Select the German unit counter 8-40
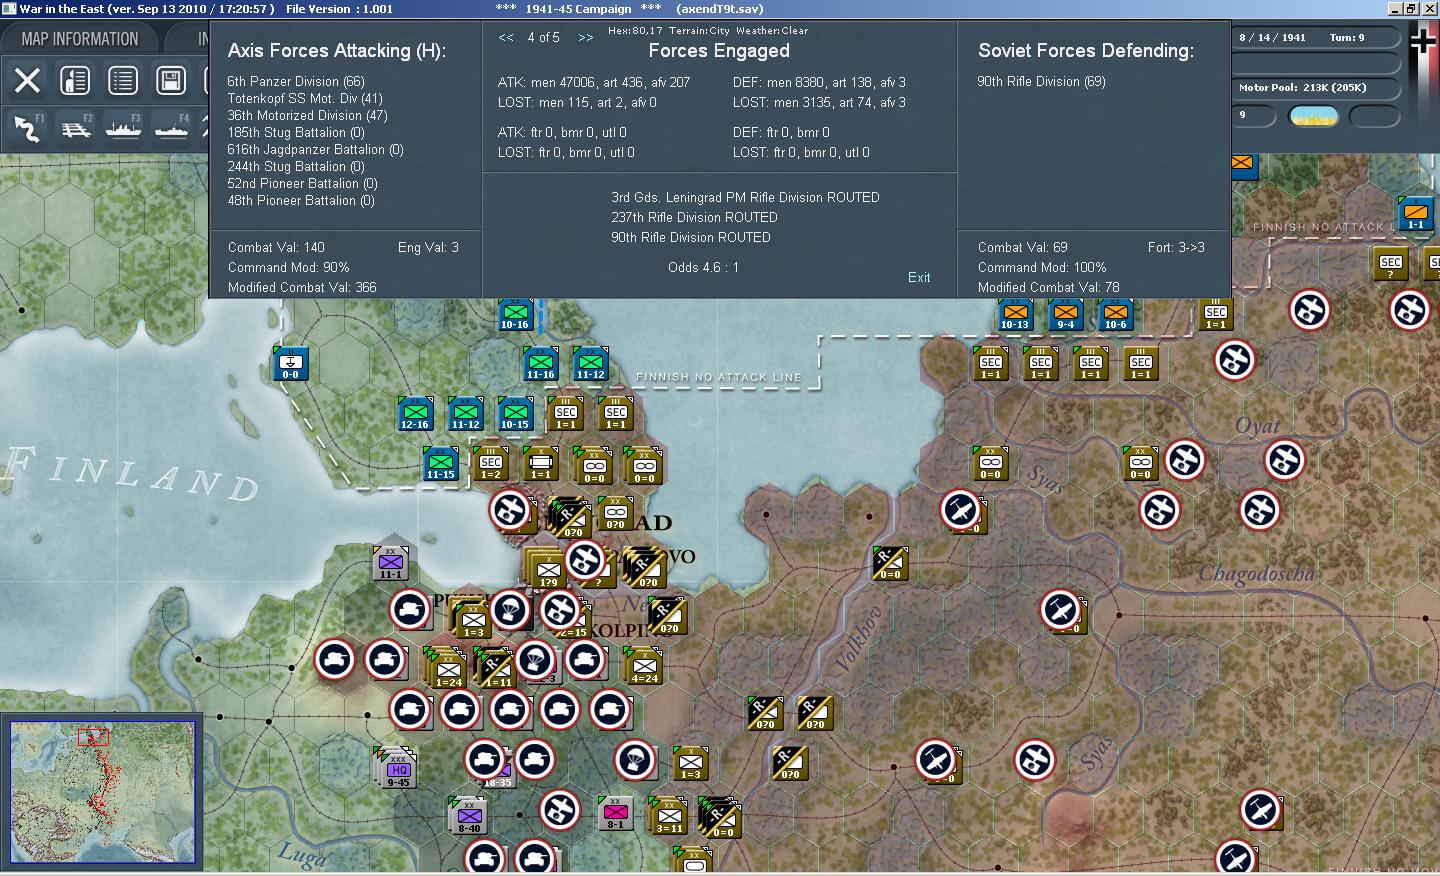The image size is (1440, 876). 469,816
